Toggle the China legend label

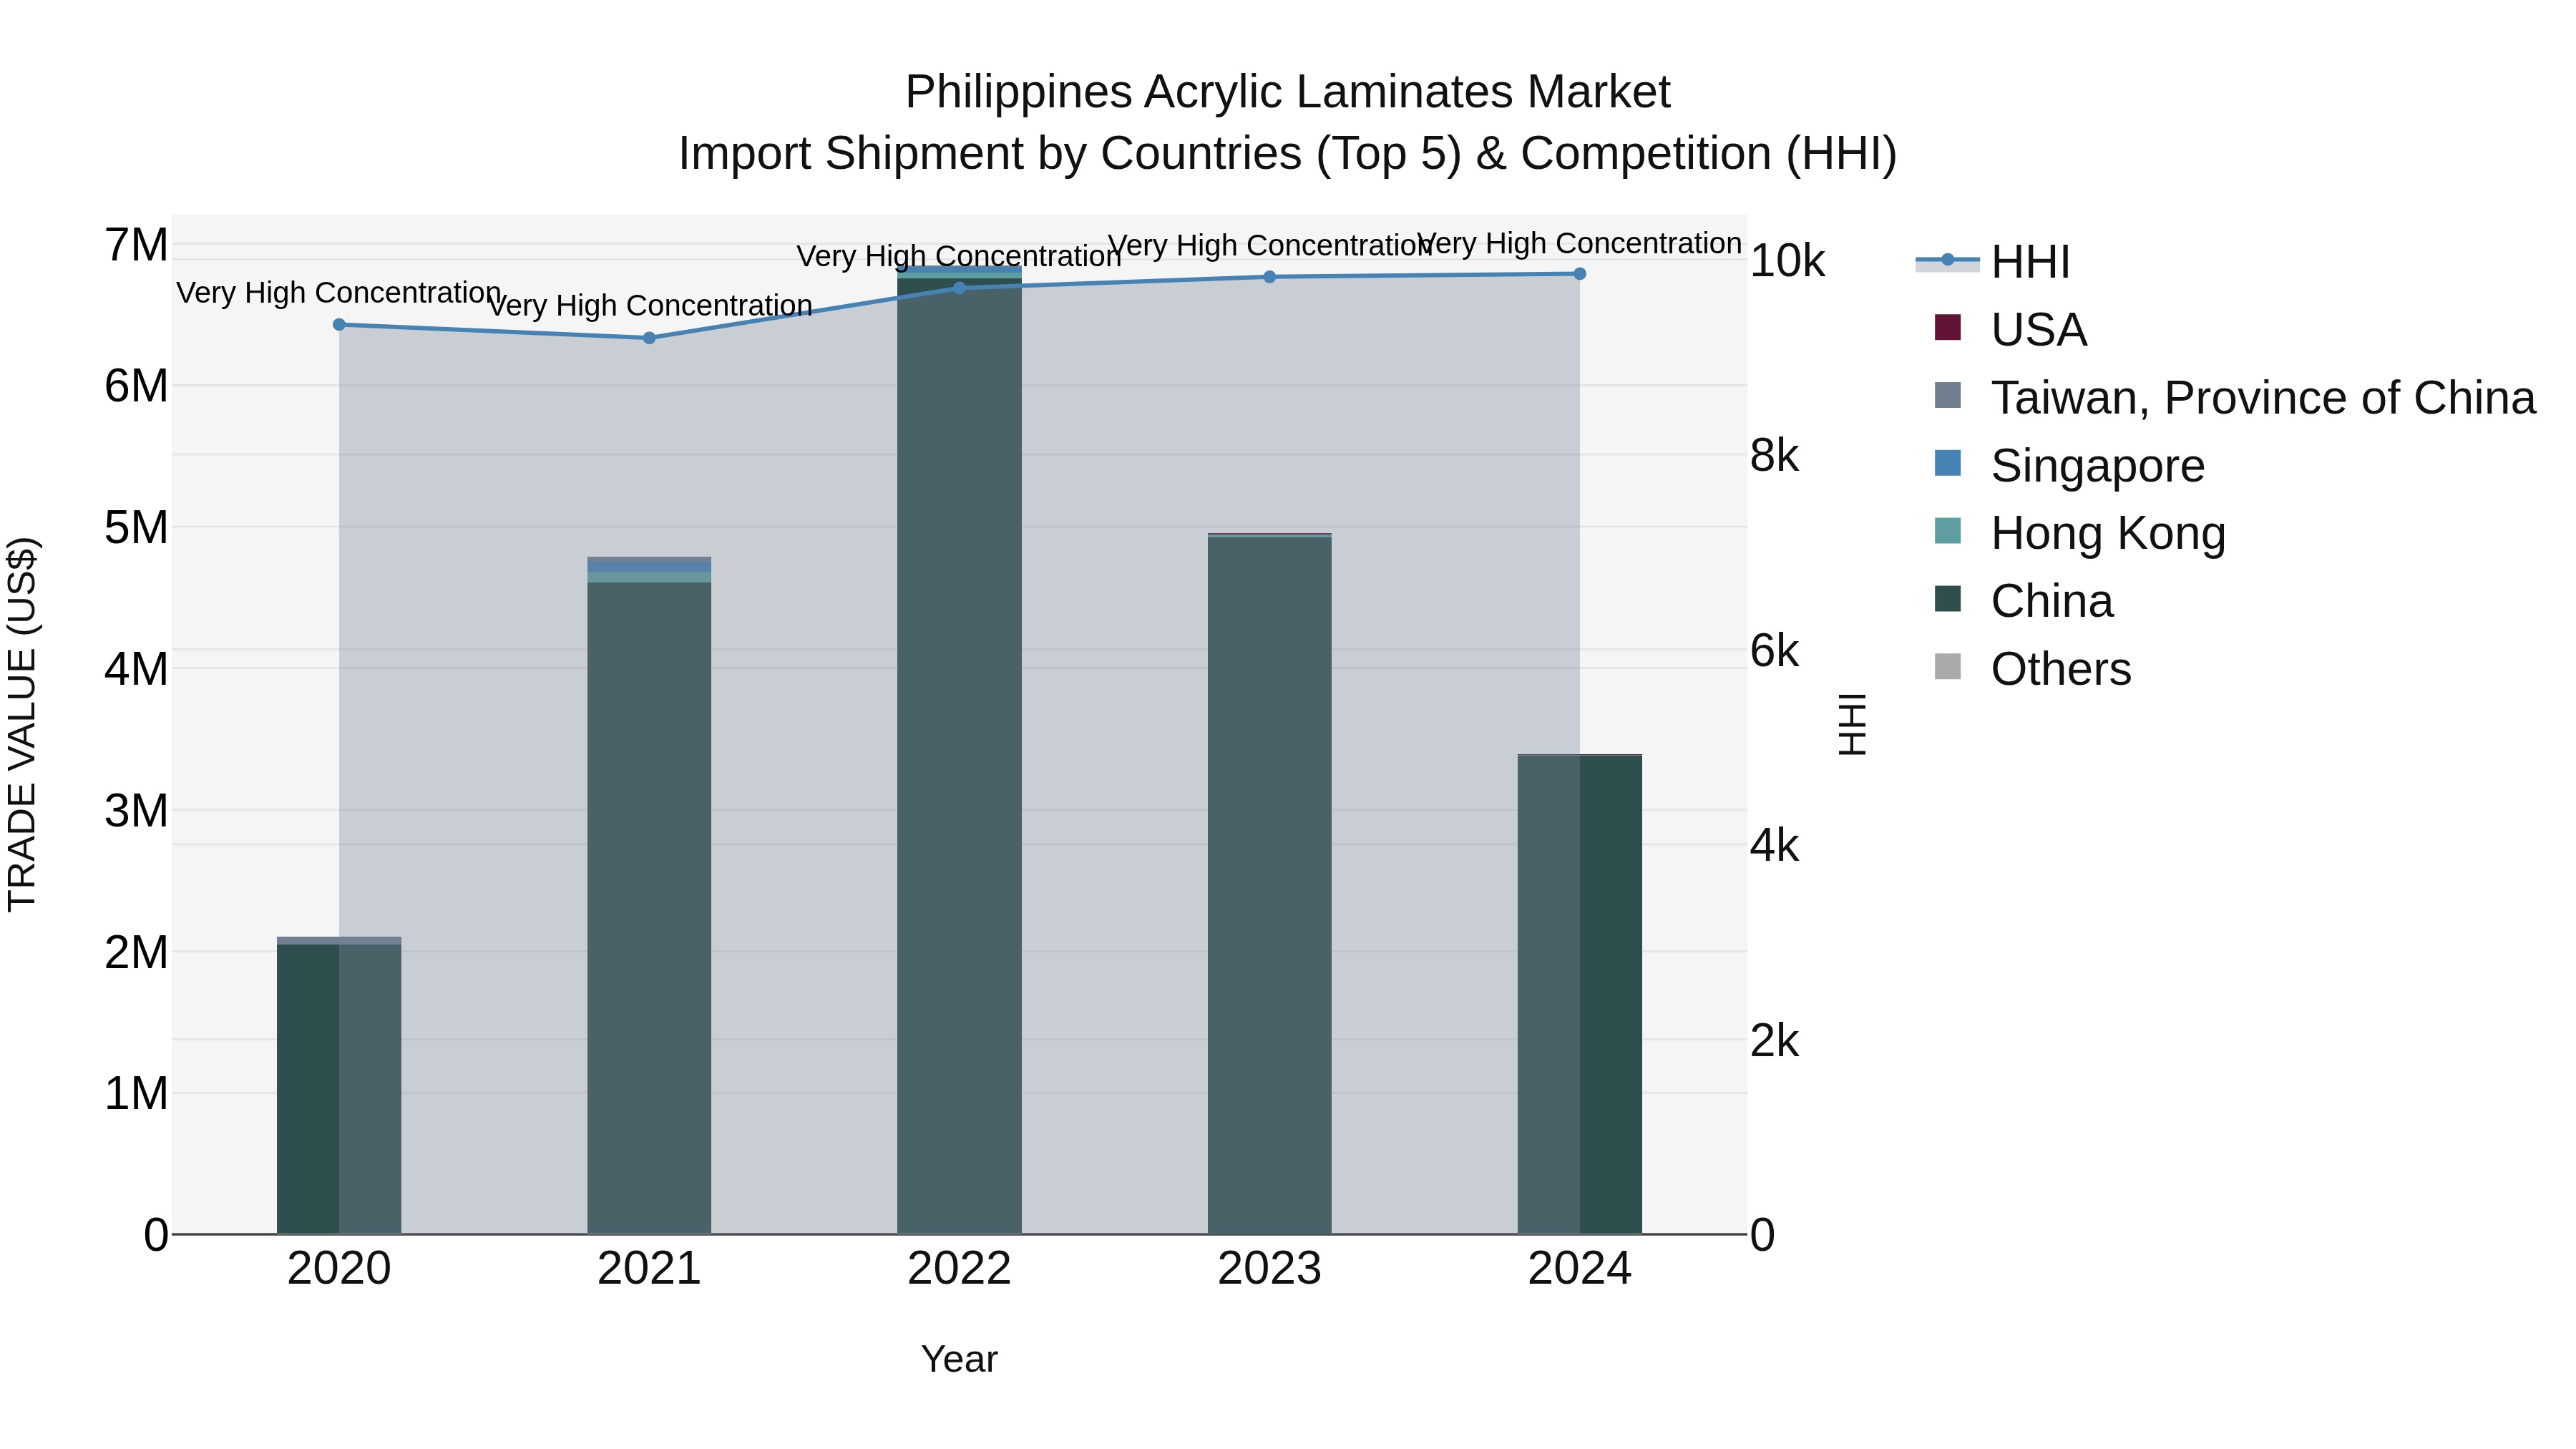pyautogui.click(x=2052, y=601)
